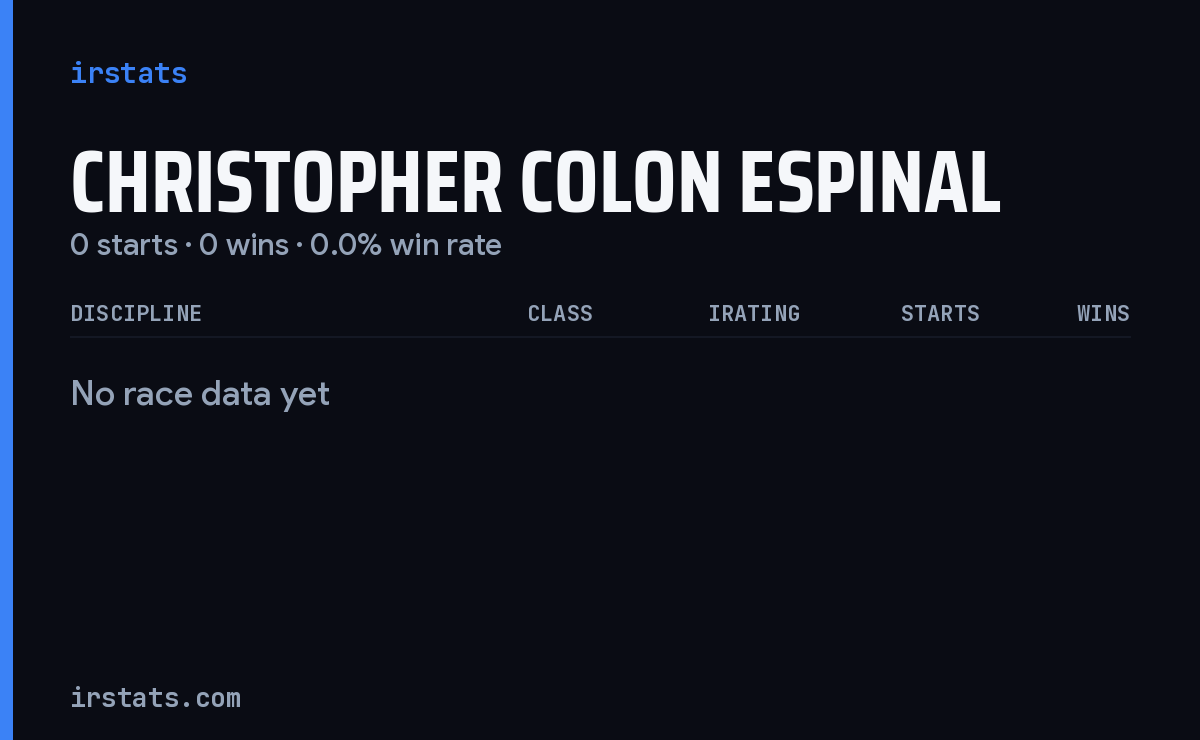Select the "0 starts" stat
The image size is (1200, 740).
click(124, 245)
